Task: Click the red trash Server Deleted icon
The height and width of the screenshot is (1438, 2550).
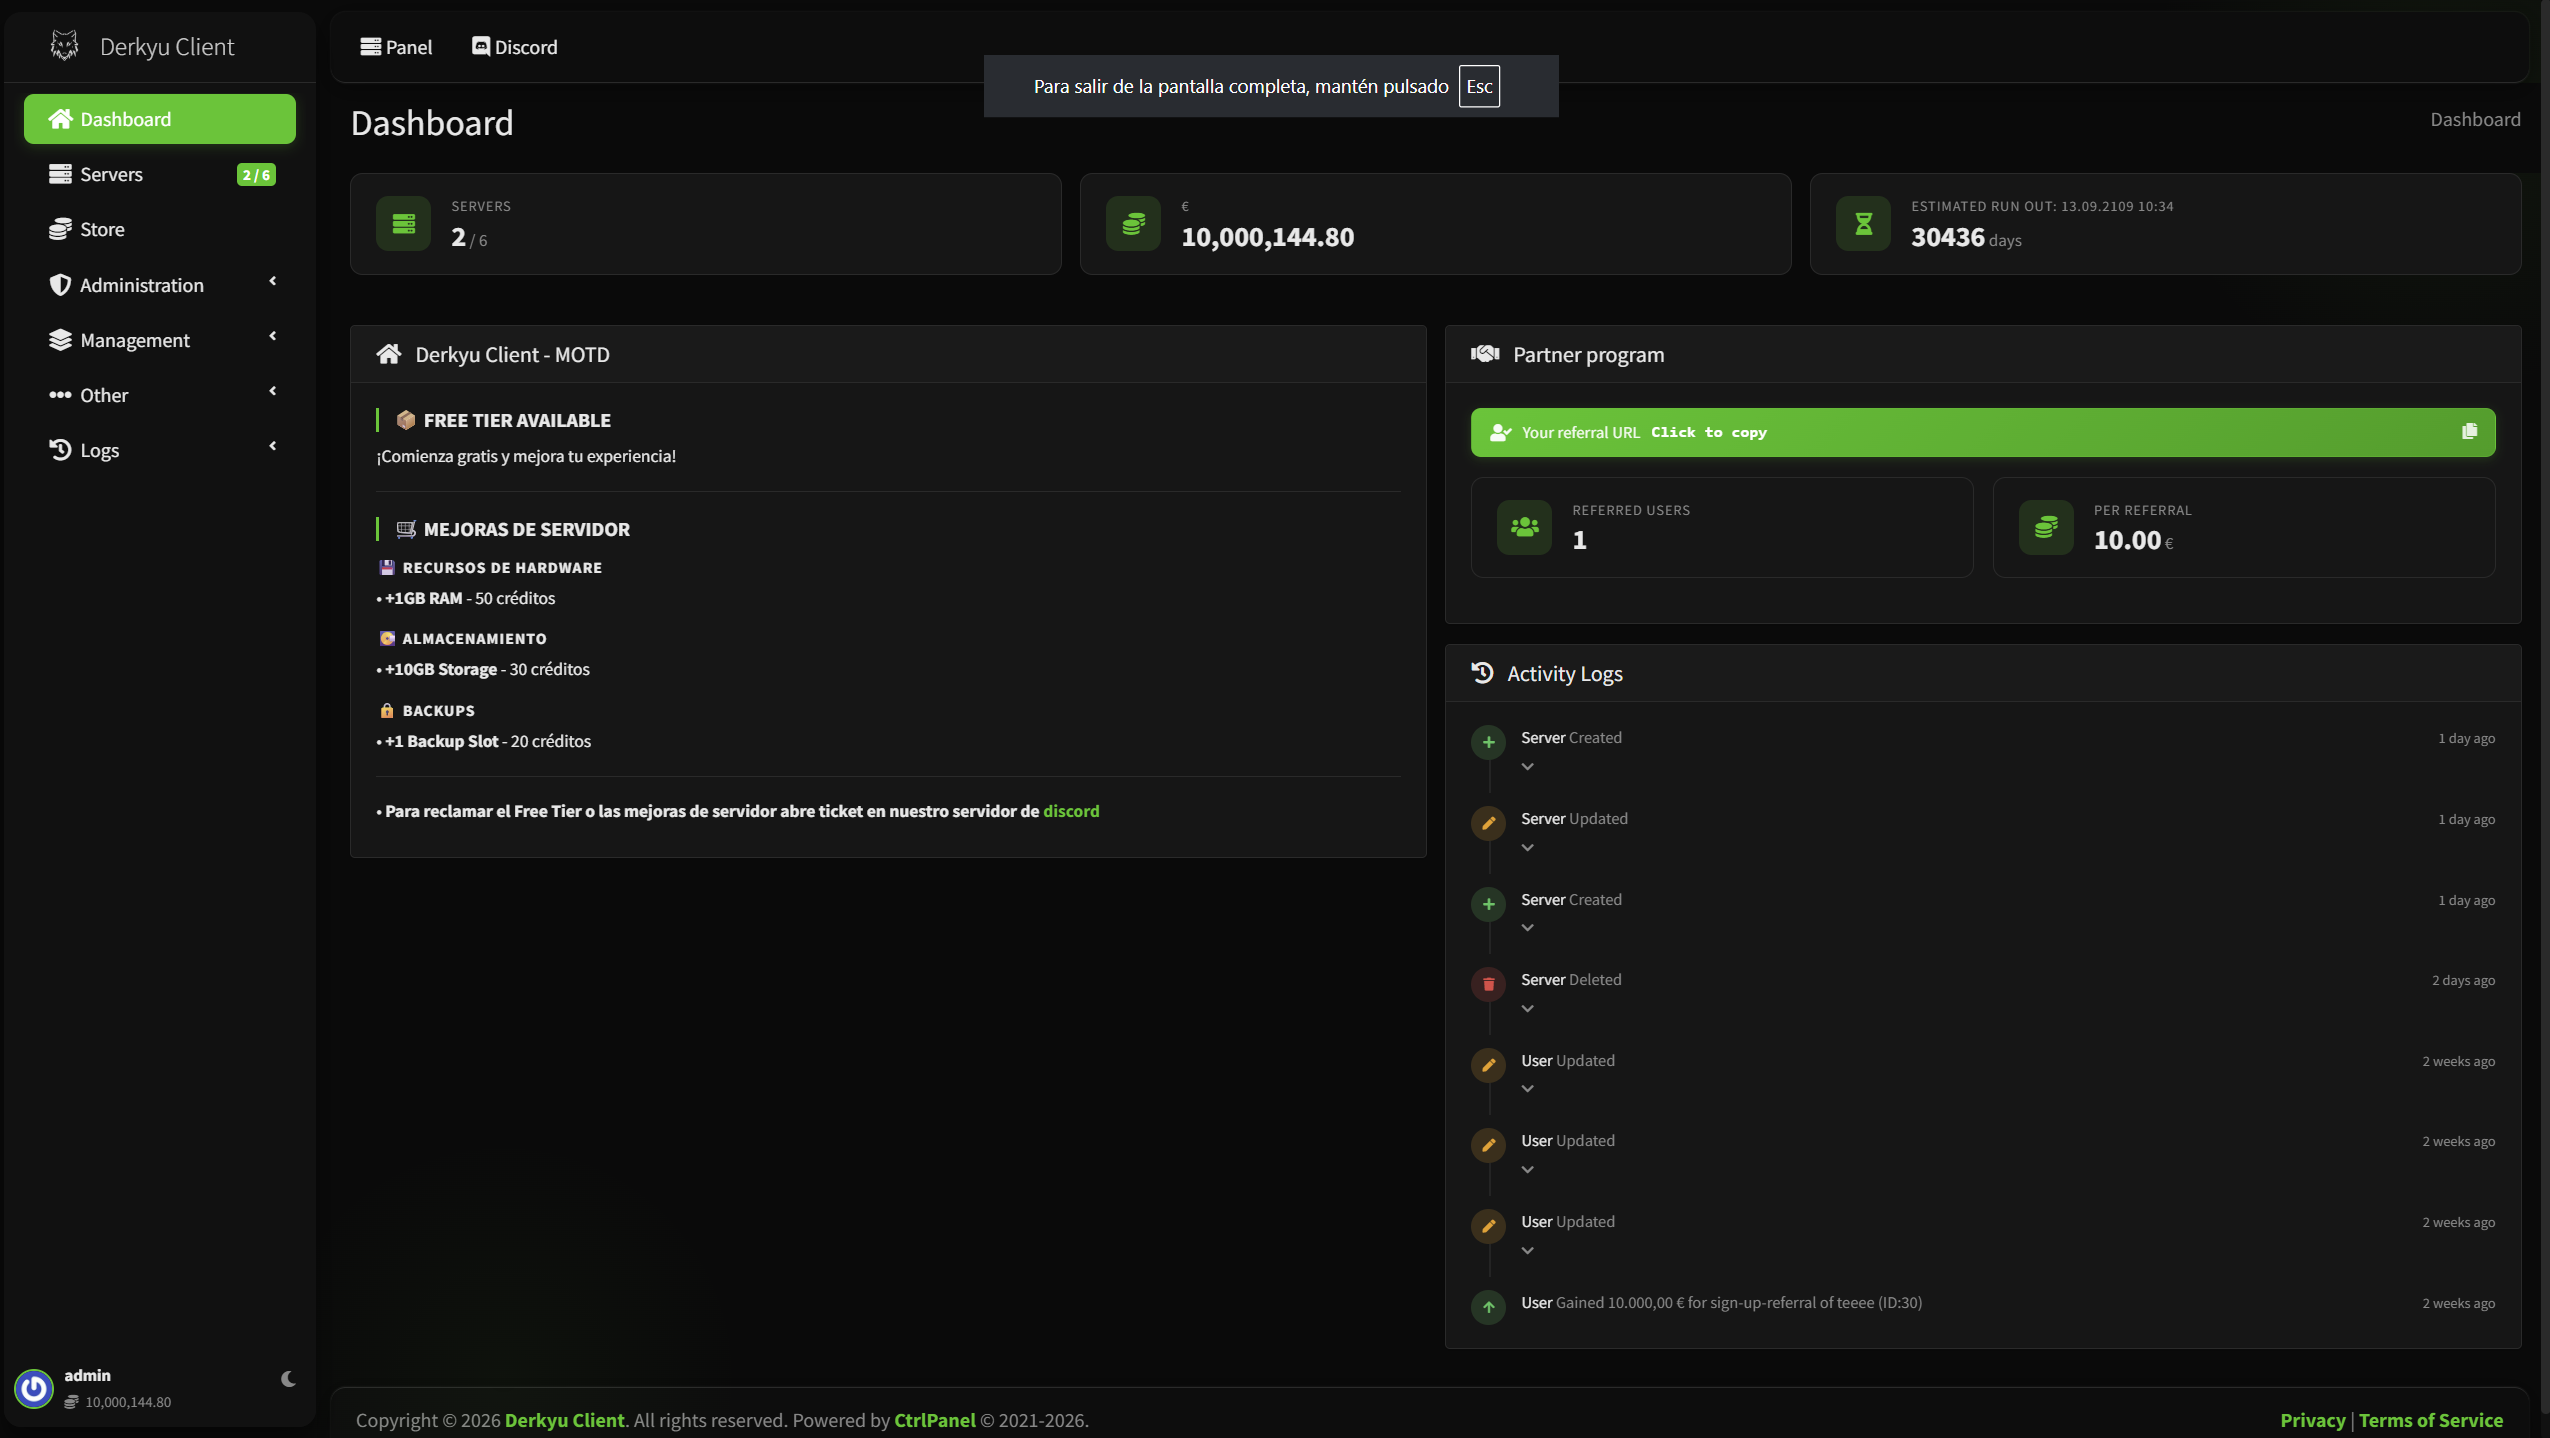Action: click(x=1488, y=984)
